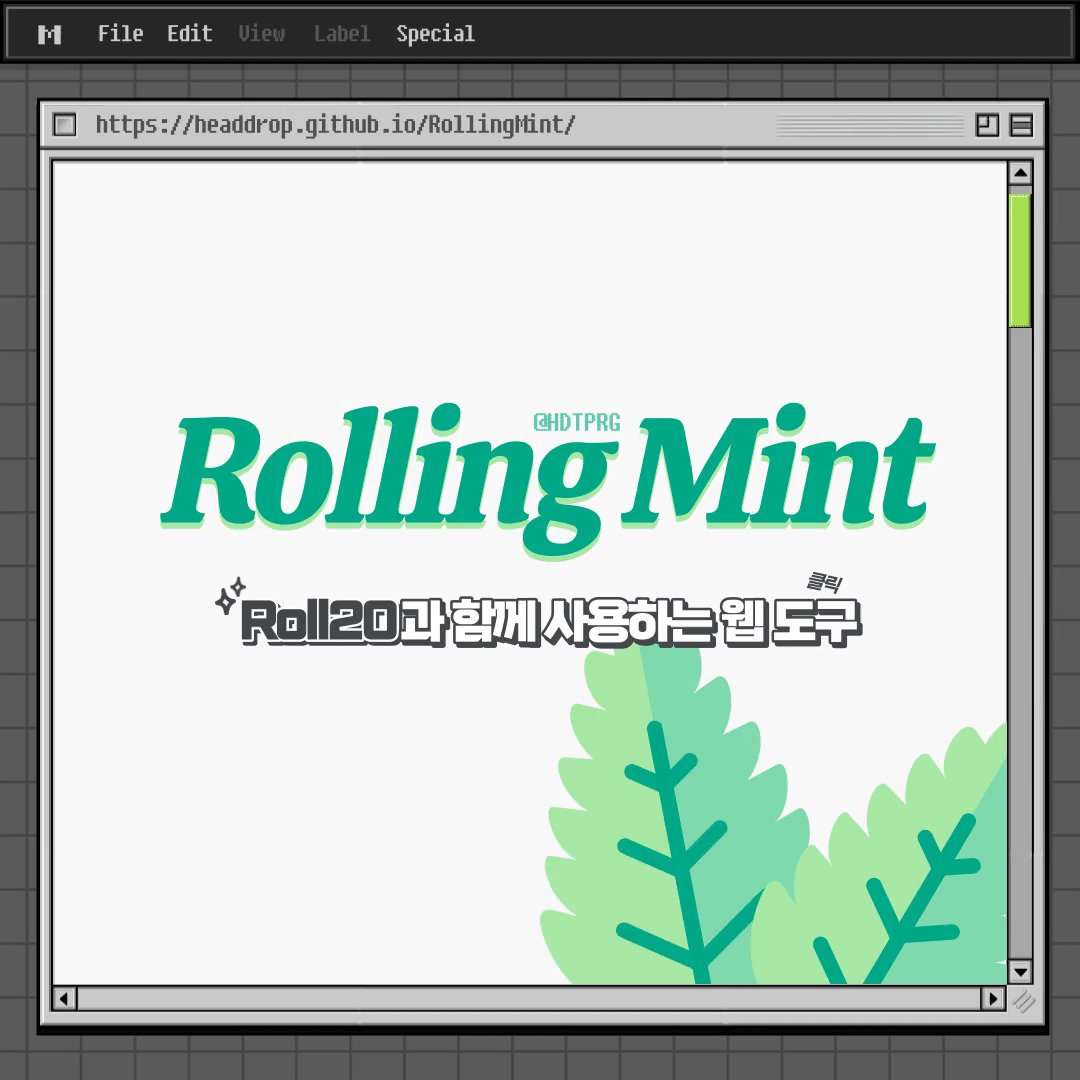1080x1080 pixels.
Task: Open the Edit menu
Action: click(x=189, y=33)
